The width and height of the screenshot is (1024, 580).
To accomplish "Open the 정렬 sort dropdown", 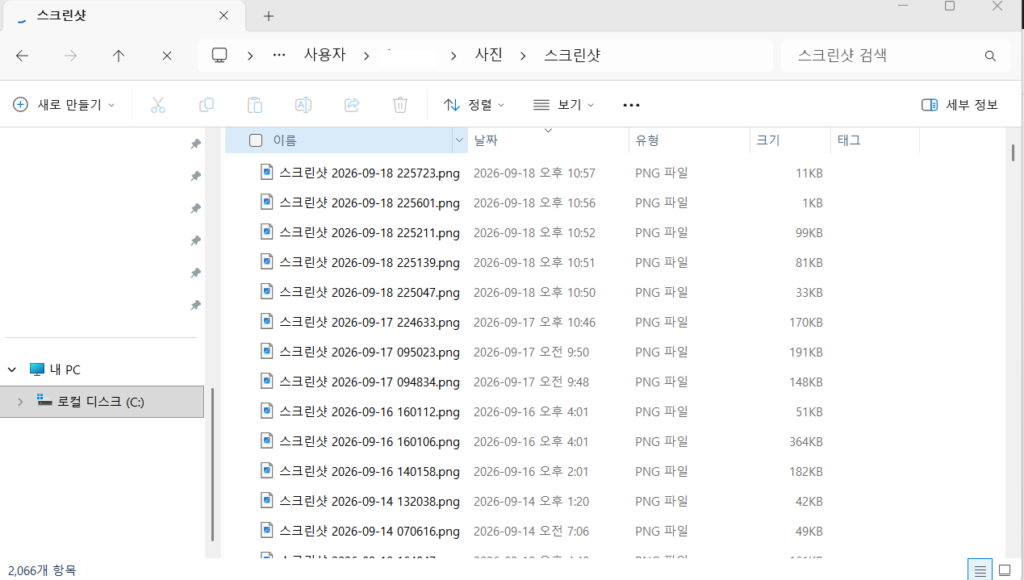I will (x=474, y=105).
